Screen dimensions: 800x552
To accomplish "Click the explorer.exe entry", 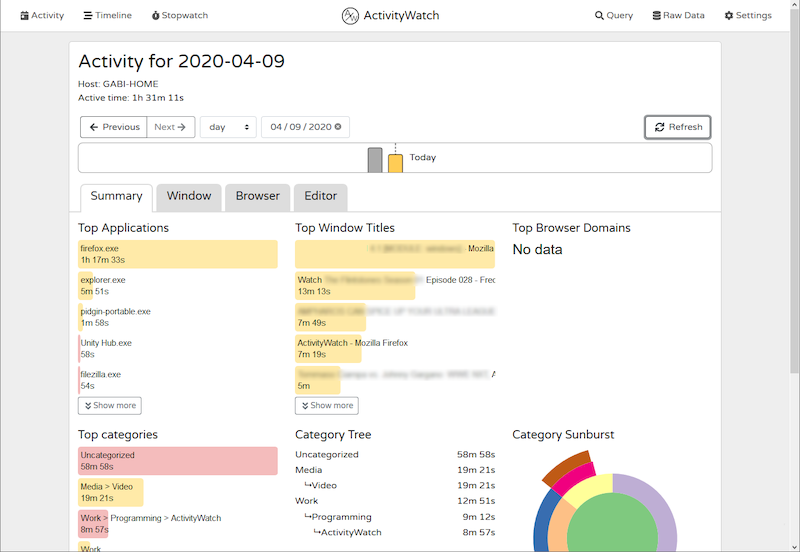I will 178,286.
